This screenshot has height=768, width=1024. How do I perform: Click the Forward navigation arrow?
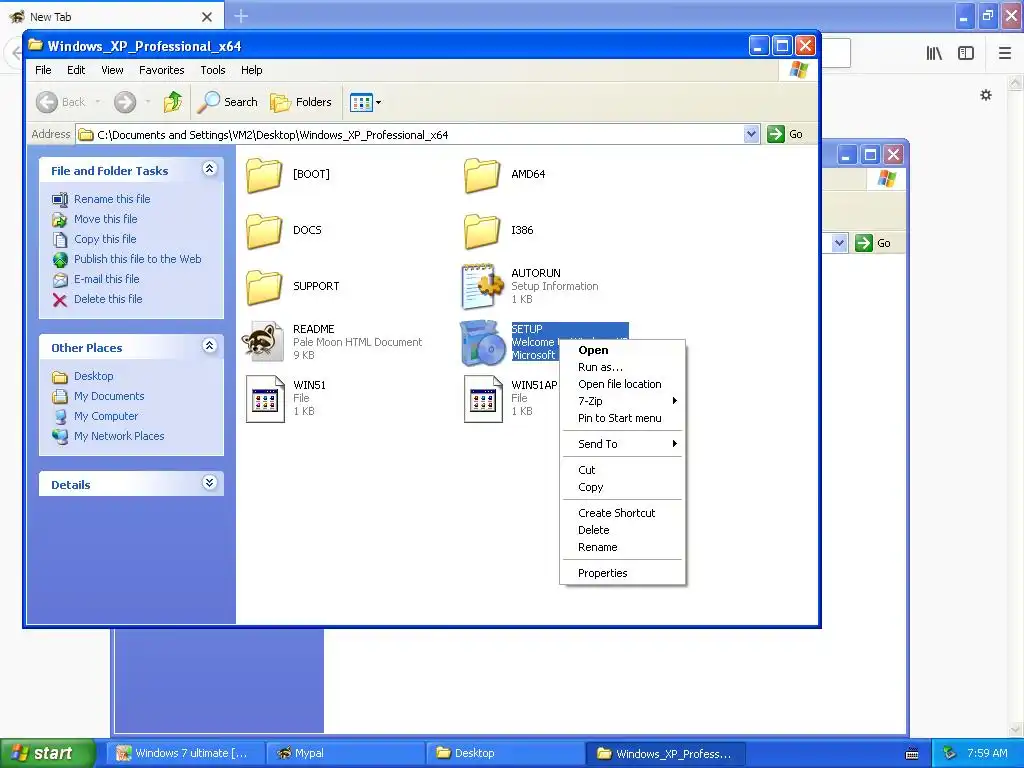click(125, 102)
